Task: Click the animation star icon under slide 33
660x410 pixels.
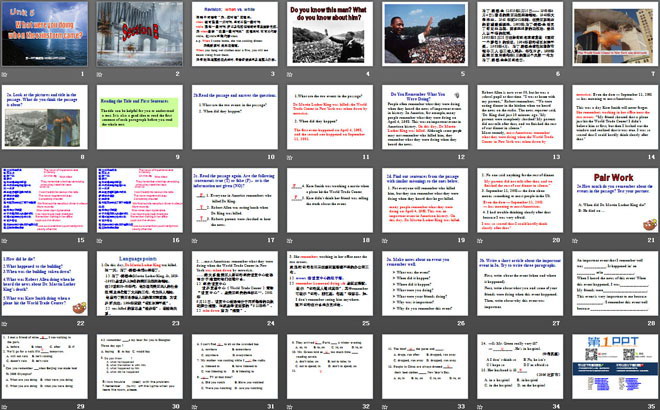Action: click(x=385, y=407)
